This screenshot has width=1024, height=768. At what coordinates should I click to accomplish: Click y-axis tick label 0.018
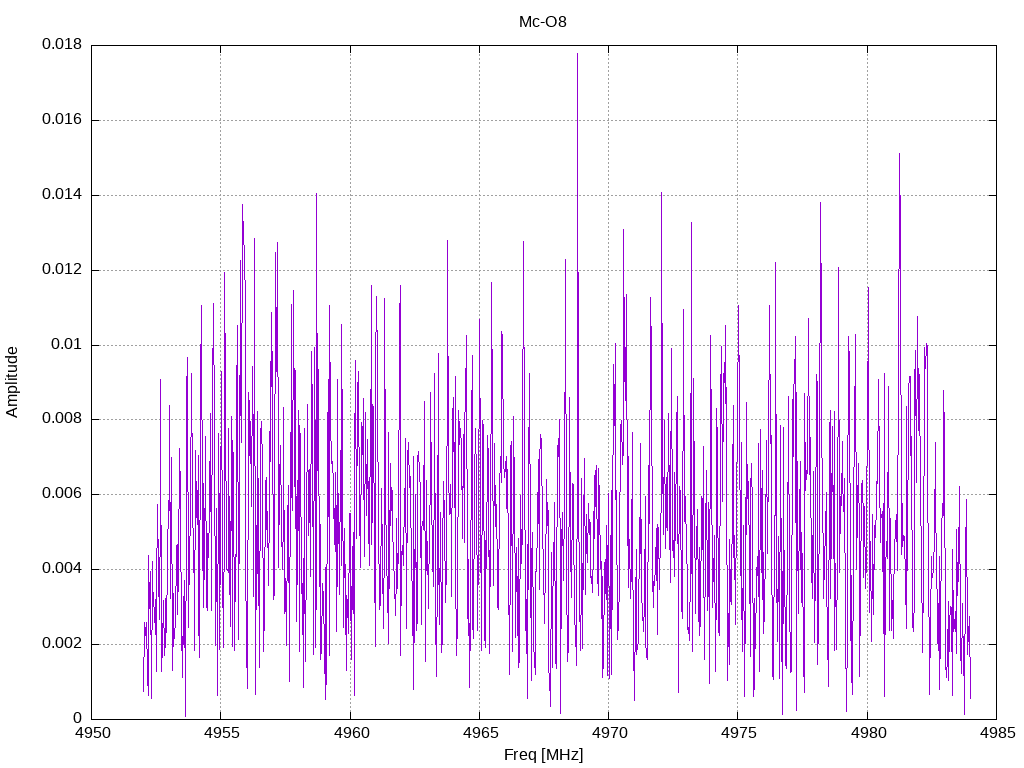pos(62,44)
